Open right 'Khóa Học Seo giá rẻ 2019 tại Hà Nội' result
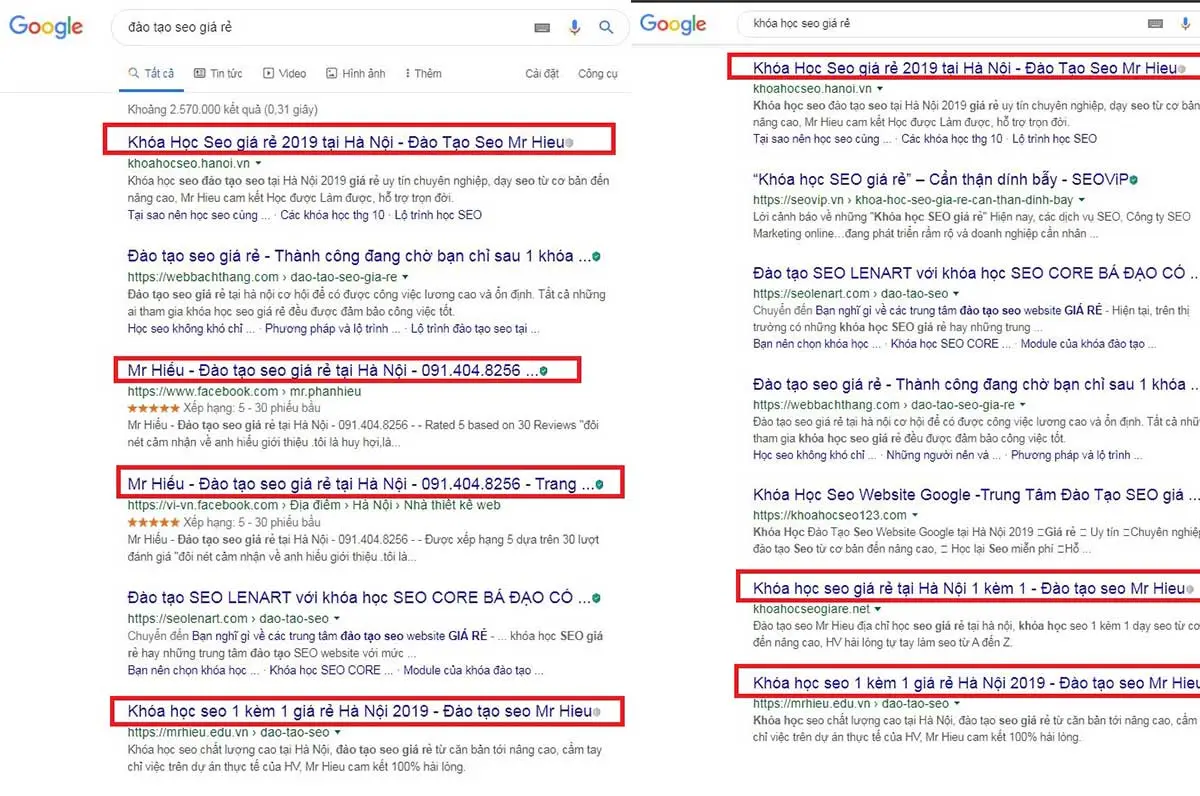 click(x=965, y=68)
